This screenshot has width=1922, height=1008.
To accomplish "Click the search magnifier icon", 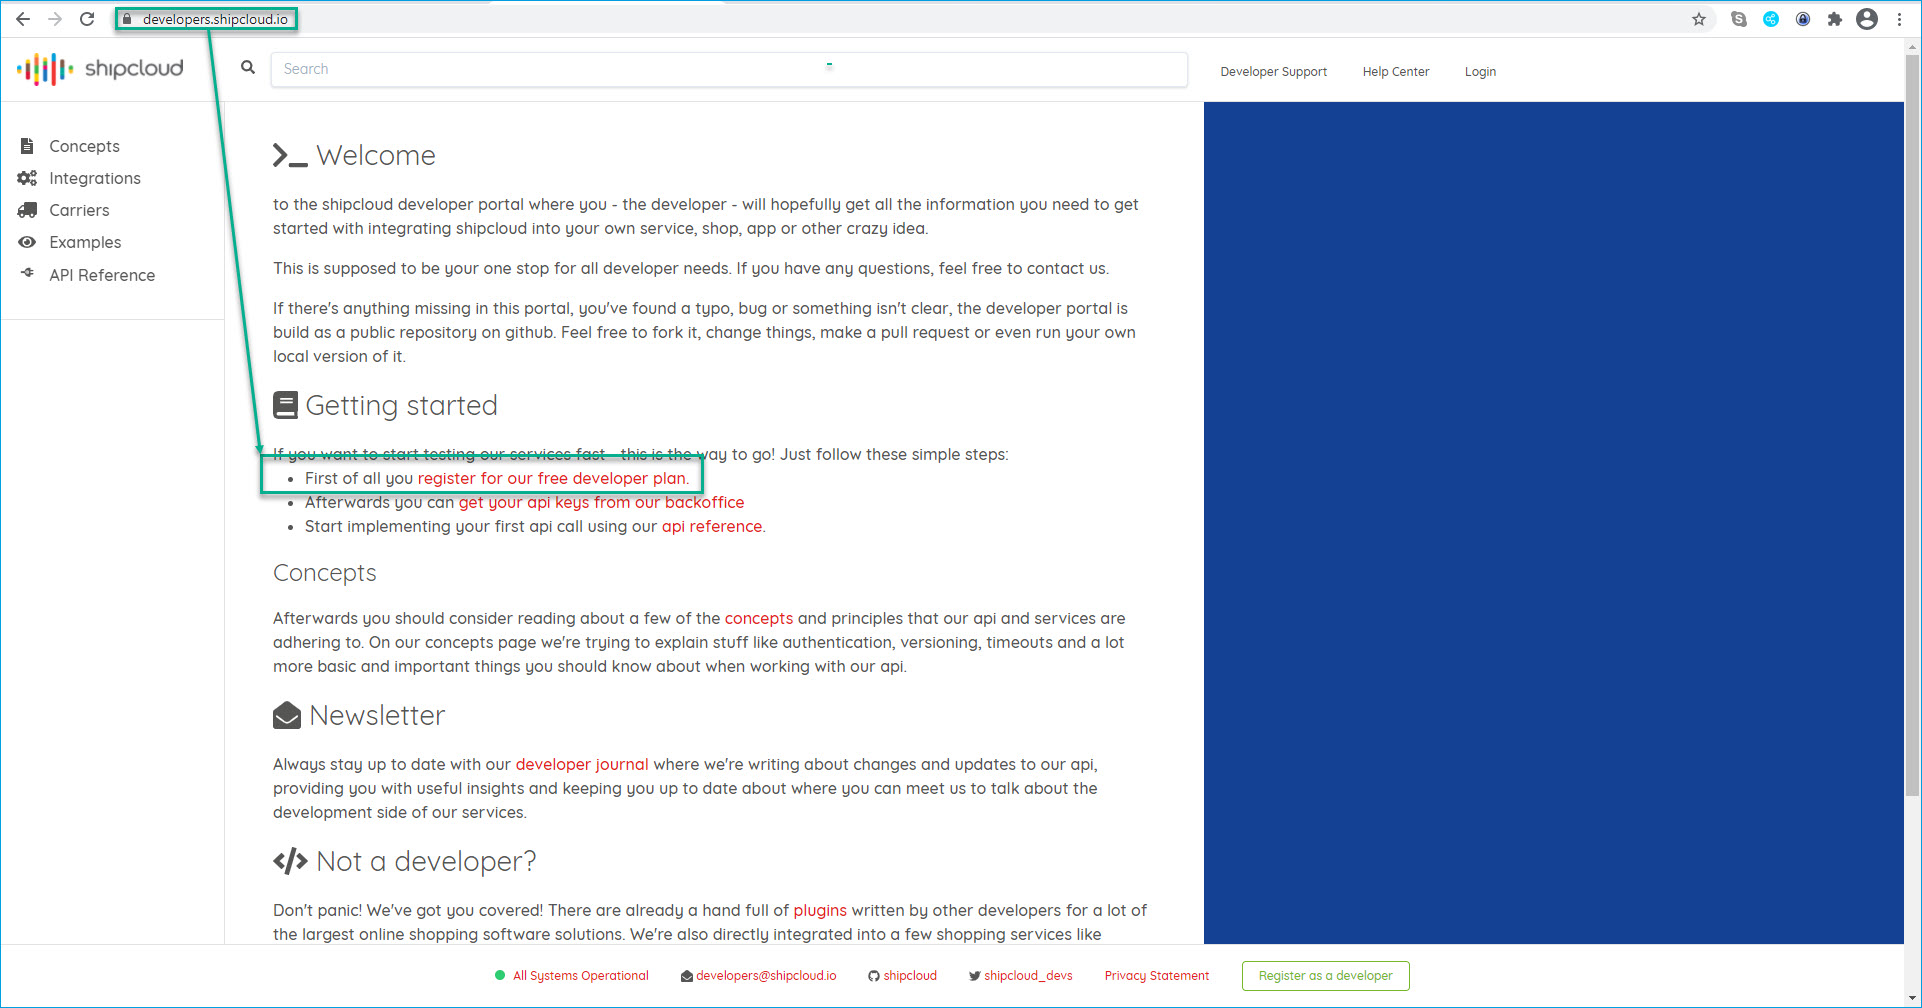I will (x=248, y=67).
